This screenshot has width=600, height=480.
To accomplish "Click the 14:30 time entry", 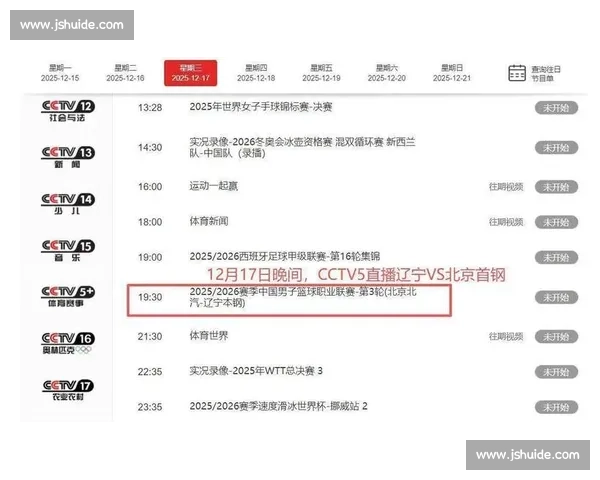I will [150, 147].
